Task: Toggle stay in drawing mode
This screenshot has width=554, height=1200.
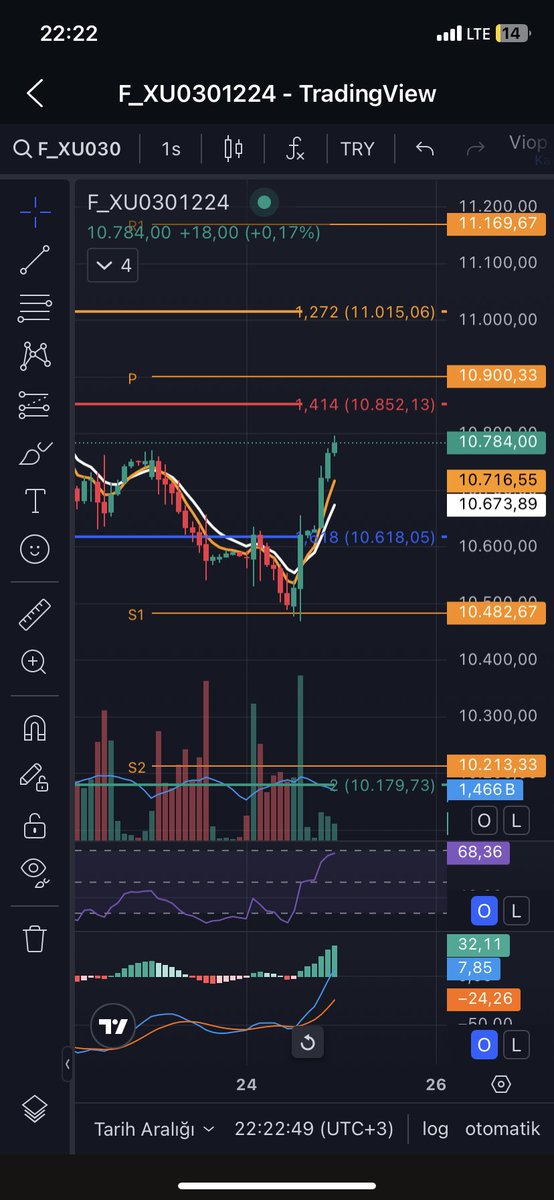Action: (x=35, y=777)
